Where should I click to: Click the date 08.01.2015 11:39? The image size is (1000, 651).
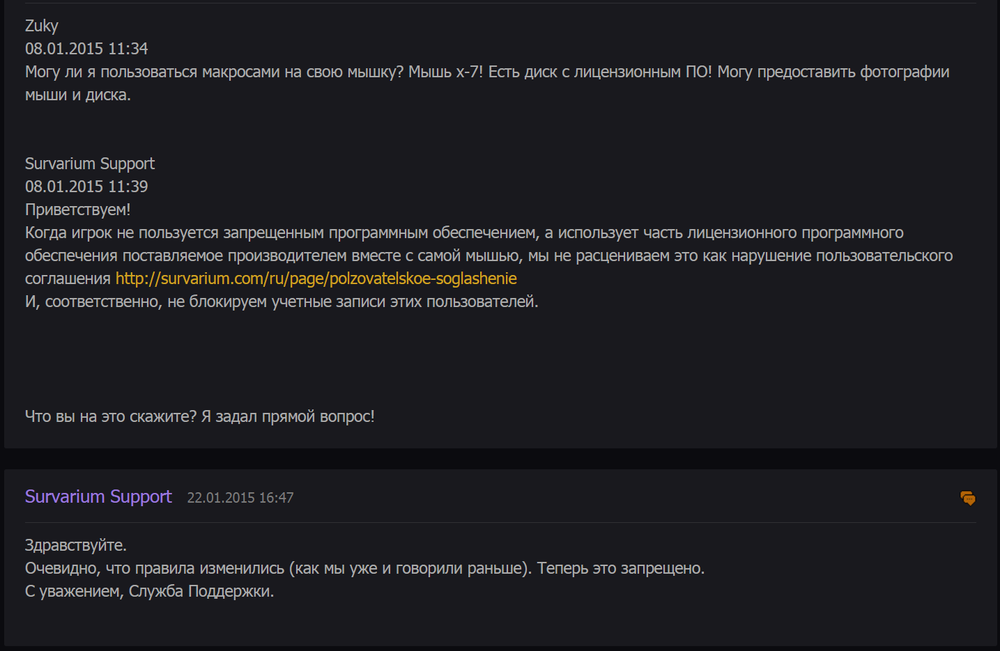pos(87,186)
